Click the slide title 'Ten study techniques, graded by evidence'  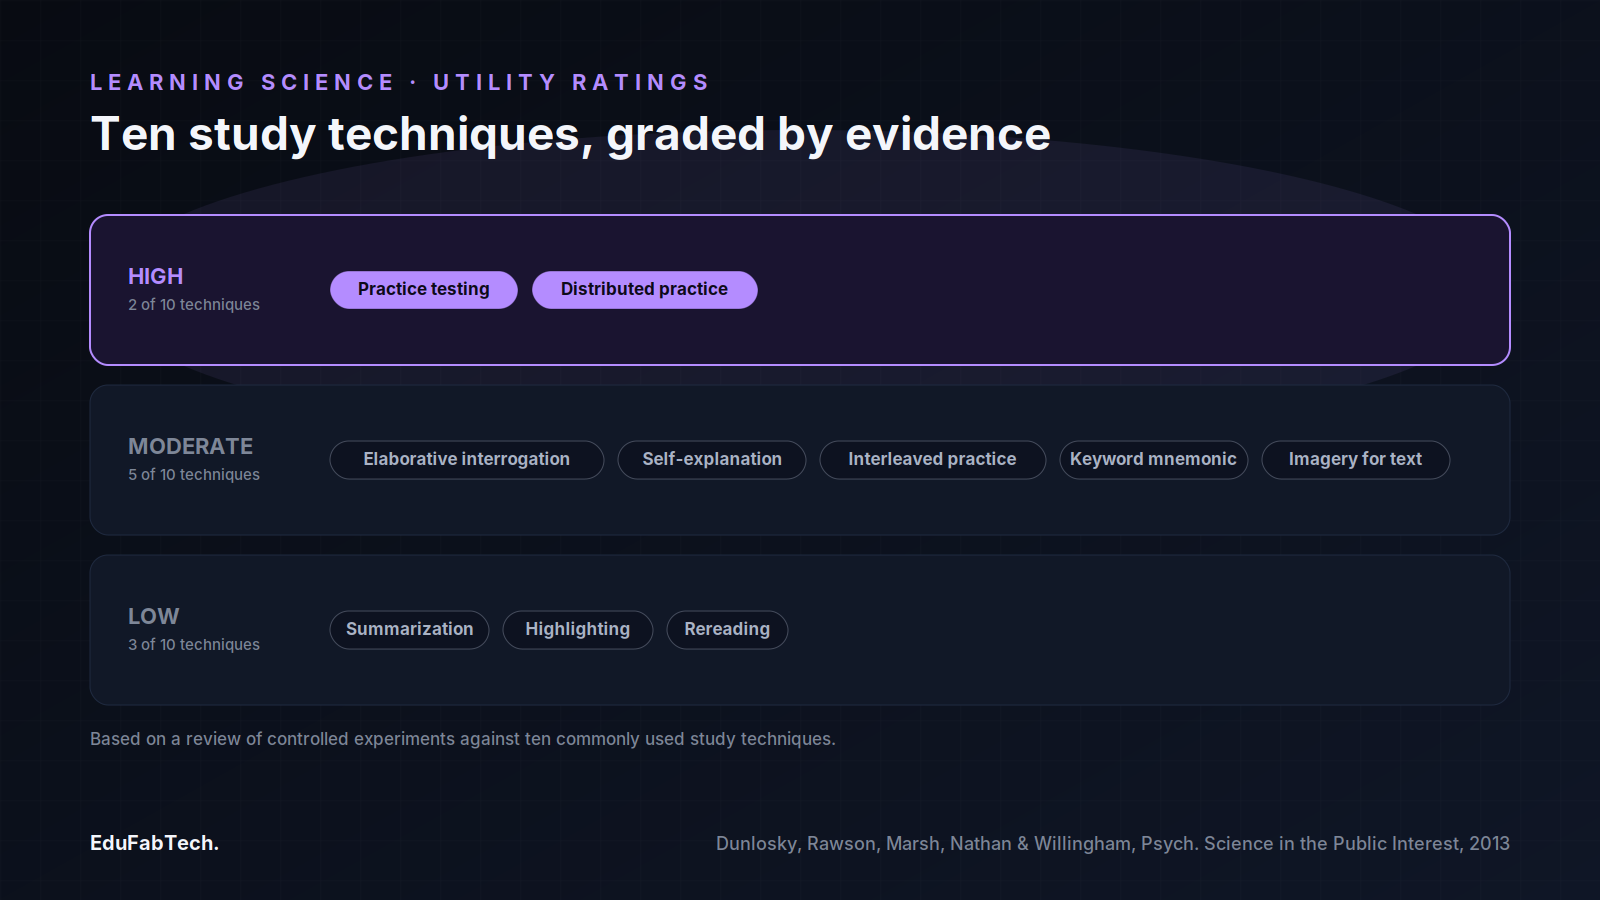tap(571, 135)
